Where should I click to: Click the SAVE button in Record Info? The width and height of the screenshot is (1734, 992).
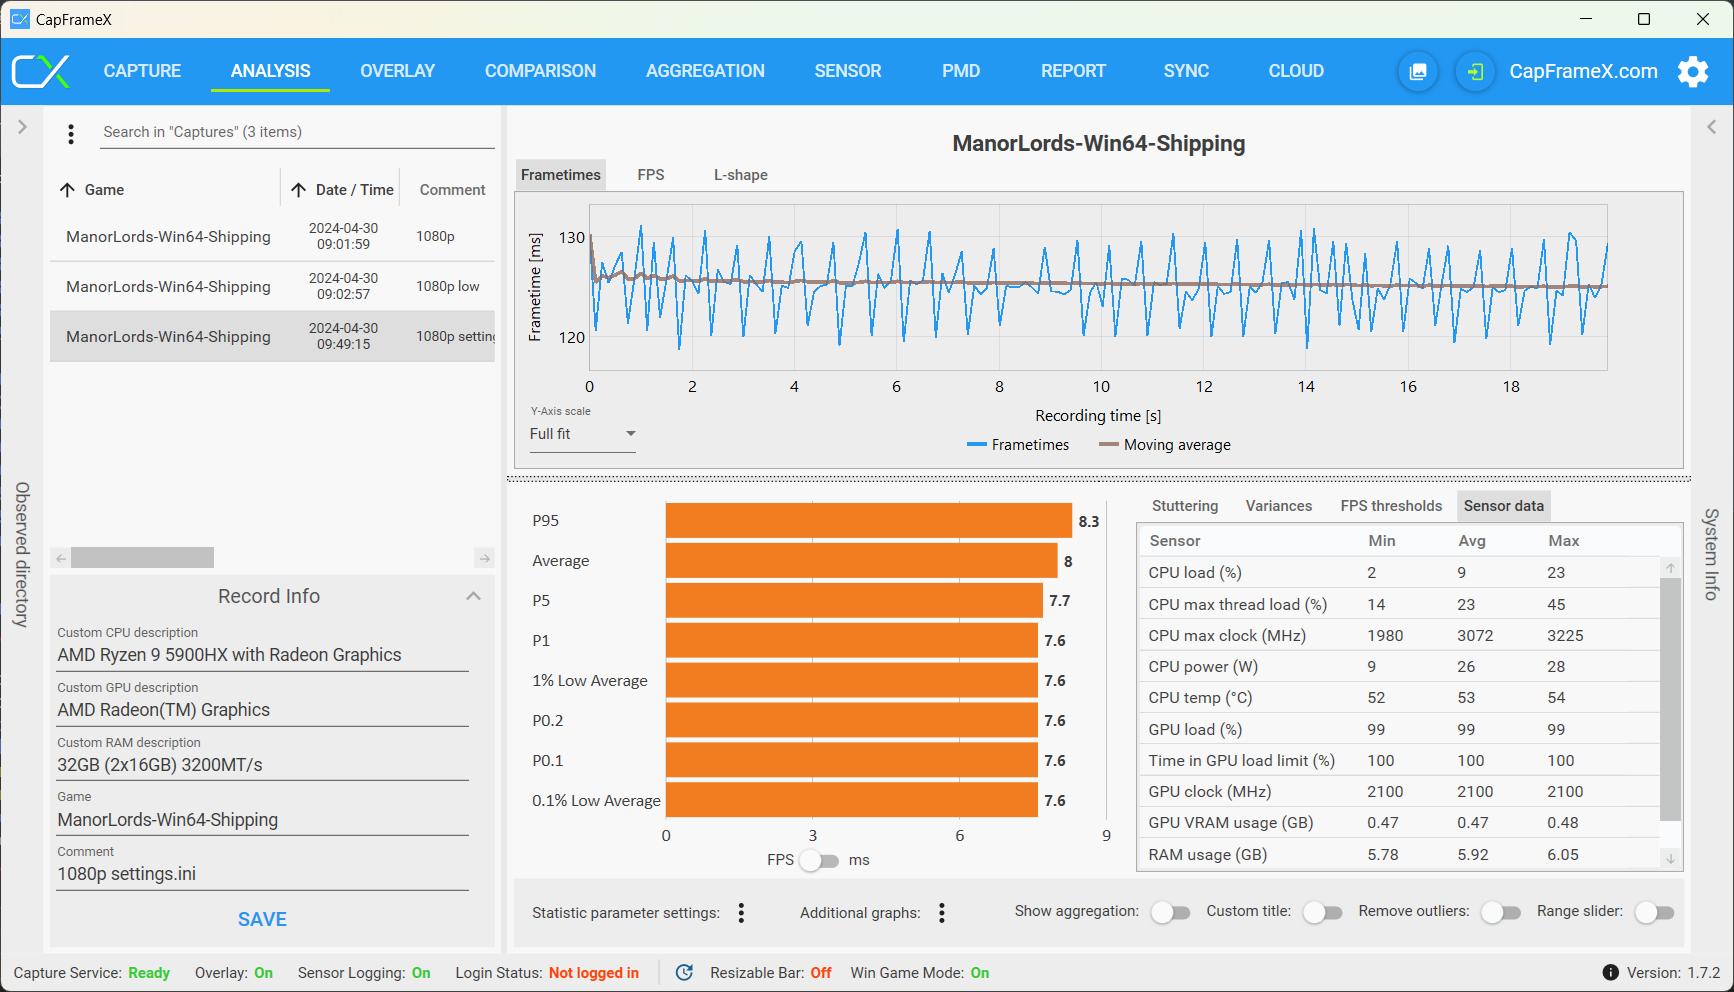(x=262, y=920)
